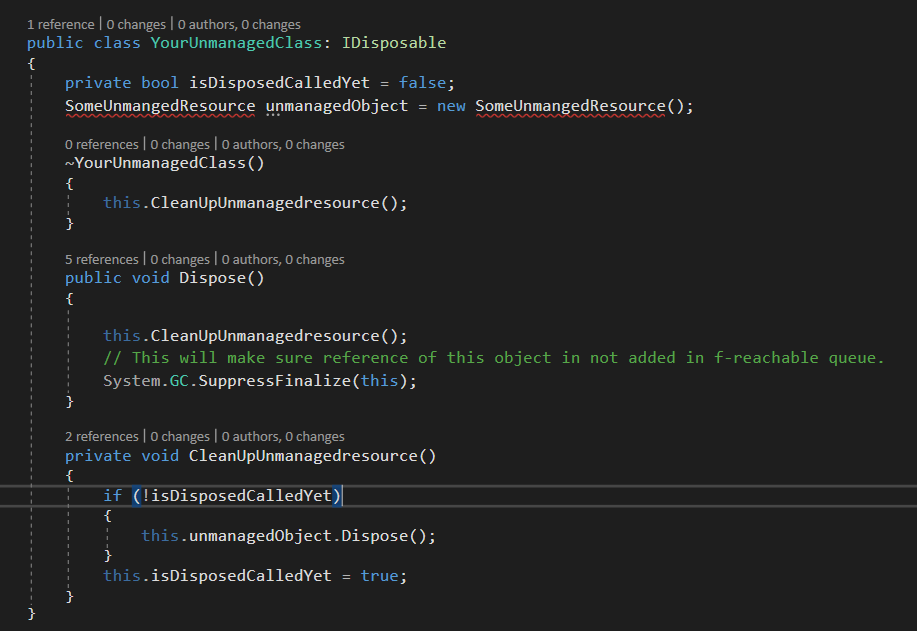This screenshot has width=917, height=631.
Task: Click unmanagedObject in this.unmanagedObject.Dispose()
Action: pyautogui.click(x=260, y=536)
